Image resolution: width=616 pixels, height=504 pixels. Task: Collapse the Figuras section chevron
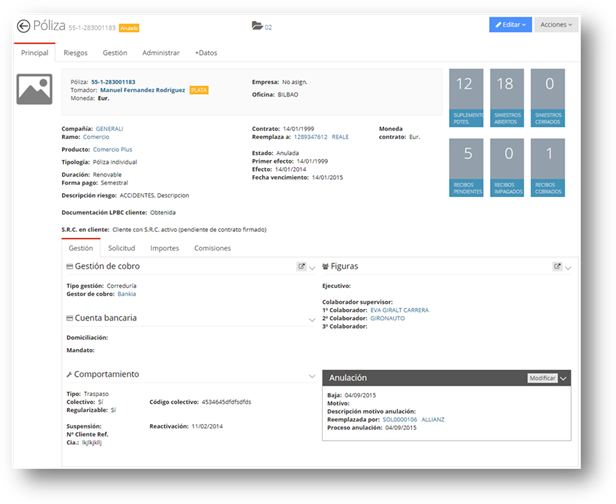tap(568, 268)
